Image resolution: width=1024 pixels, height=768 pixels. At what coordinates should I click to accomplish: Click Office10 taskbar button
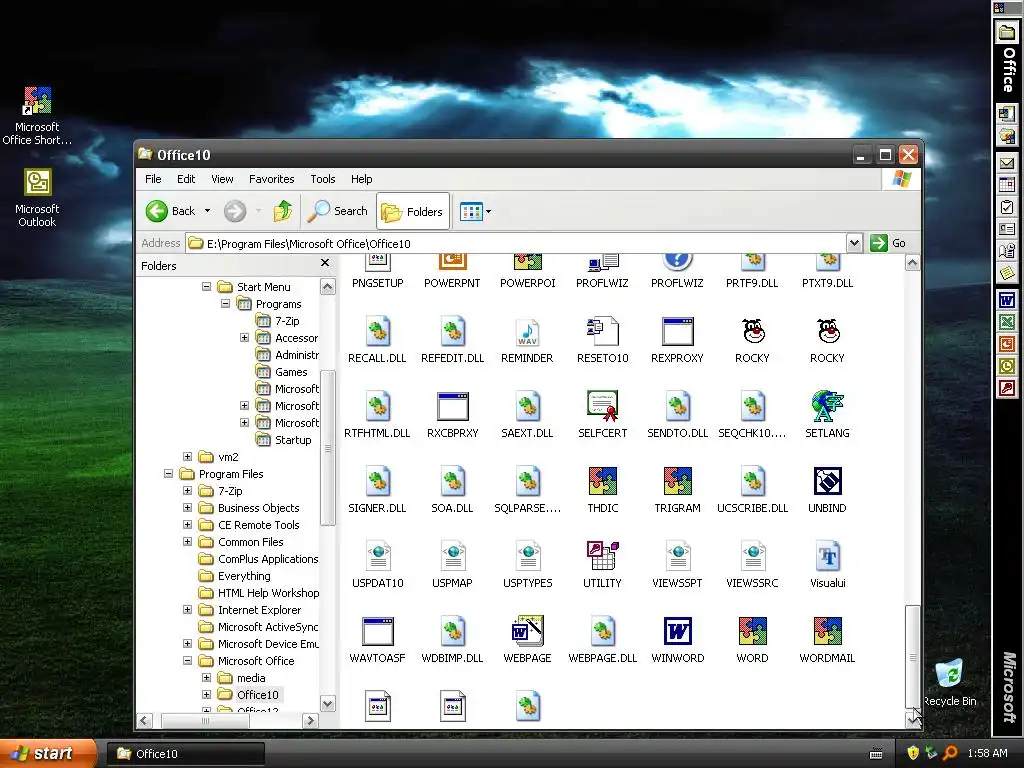[185, 754]
